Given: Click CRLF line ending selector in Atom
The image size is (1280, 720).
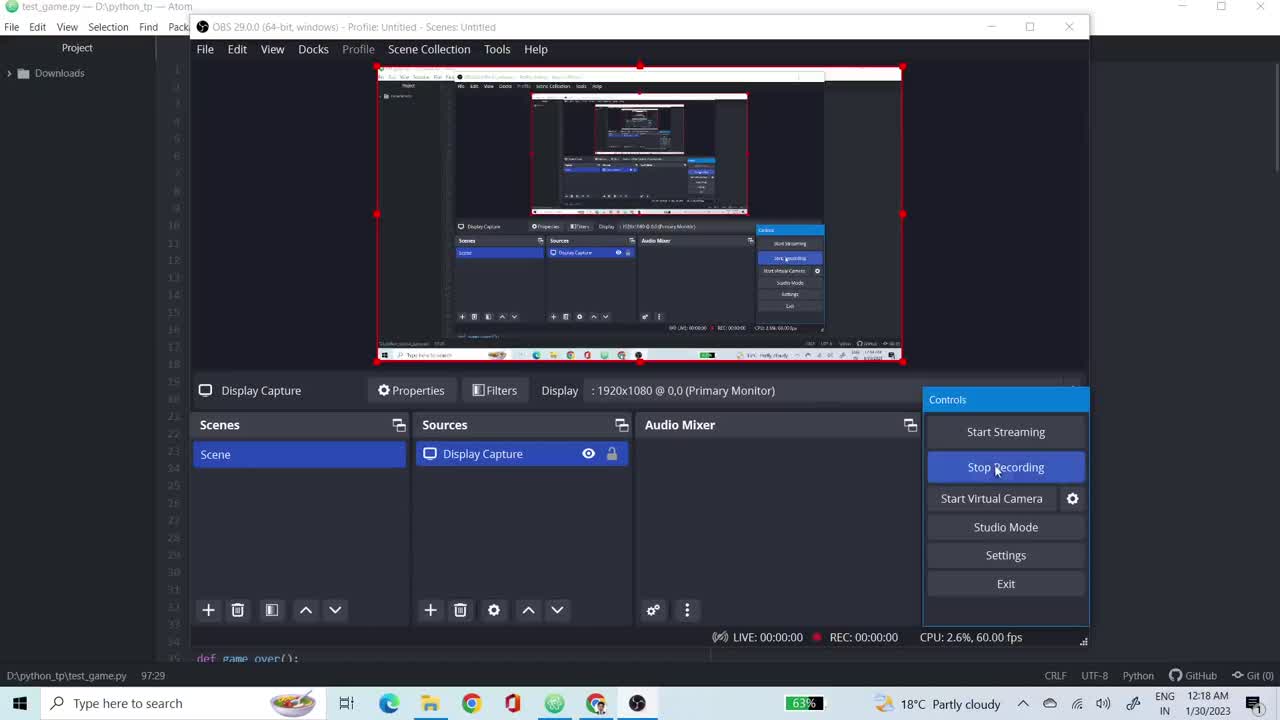Looking at the screenshot, I should [x=1055, y=675].
